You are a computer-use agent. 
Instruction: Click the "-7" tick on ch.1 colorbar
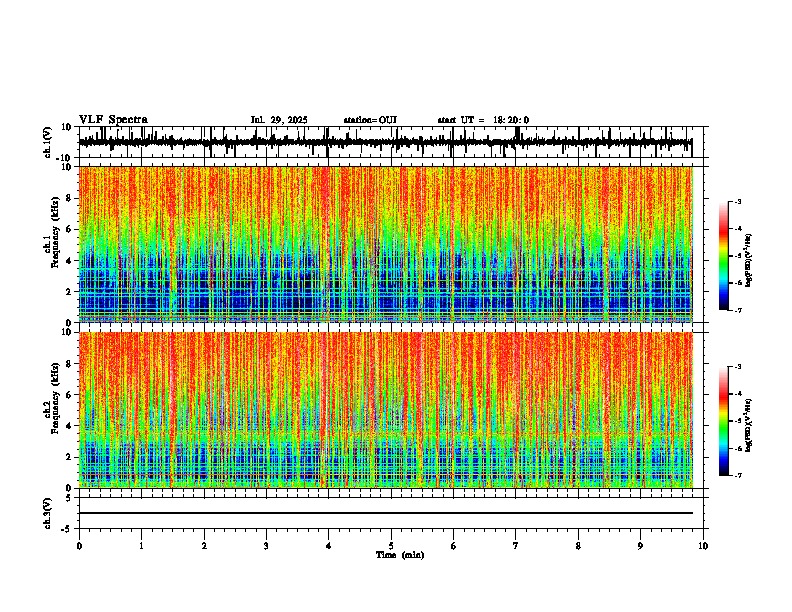click(738, 310)
